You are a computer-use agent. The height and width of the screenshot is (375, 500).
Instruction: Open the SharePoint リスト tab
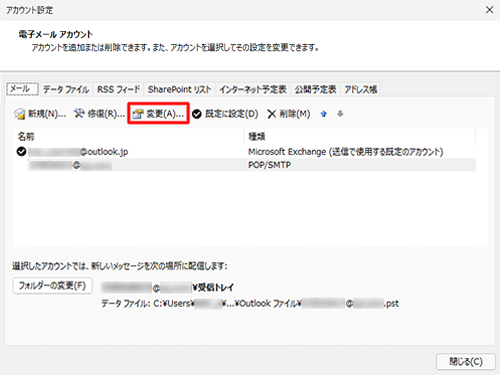(180, 89)
